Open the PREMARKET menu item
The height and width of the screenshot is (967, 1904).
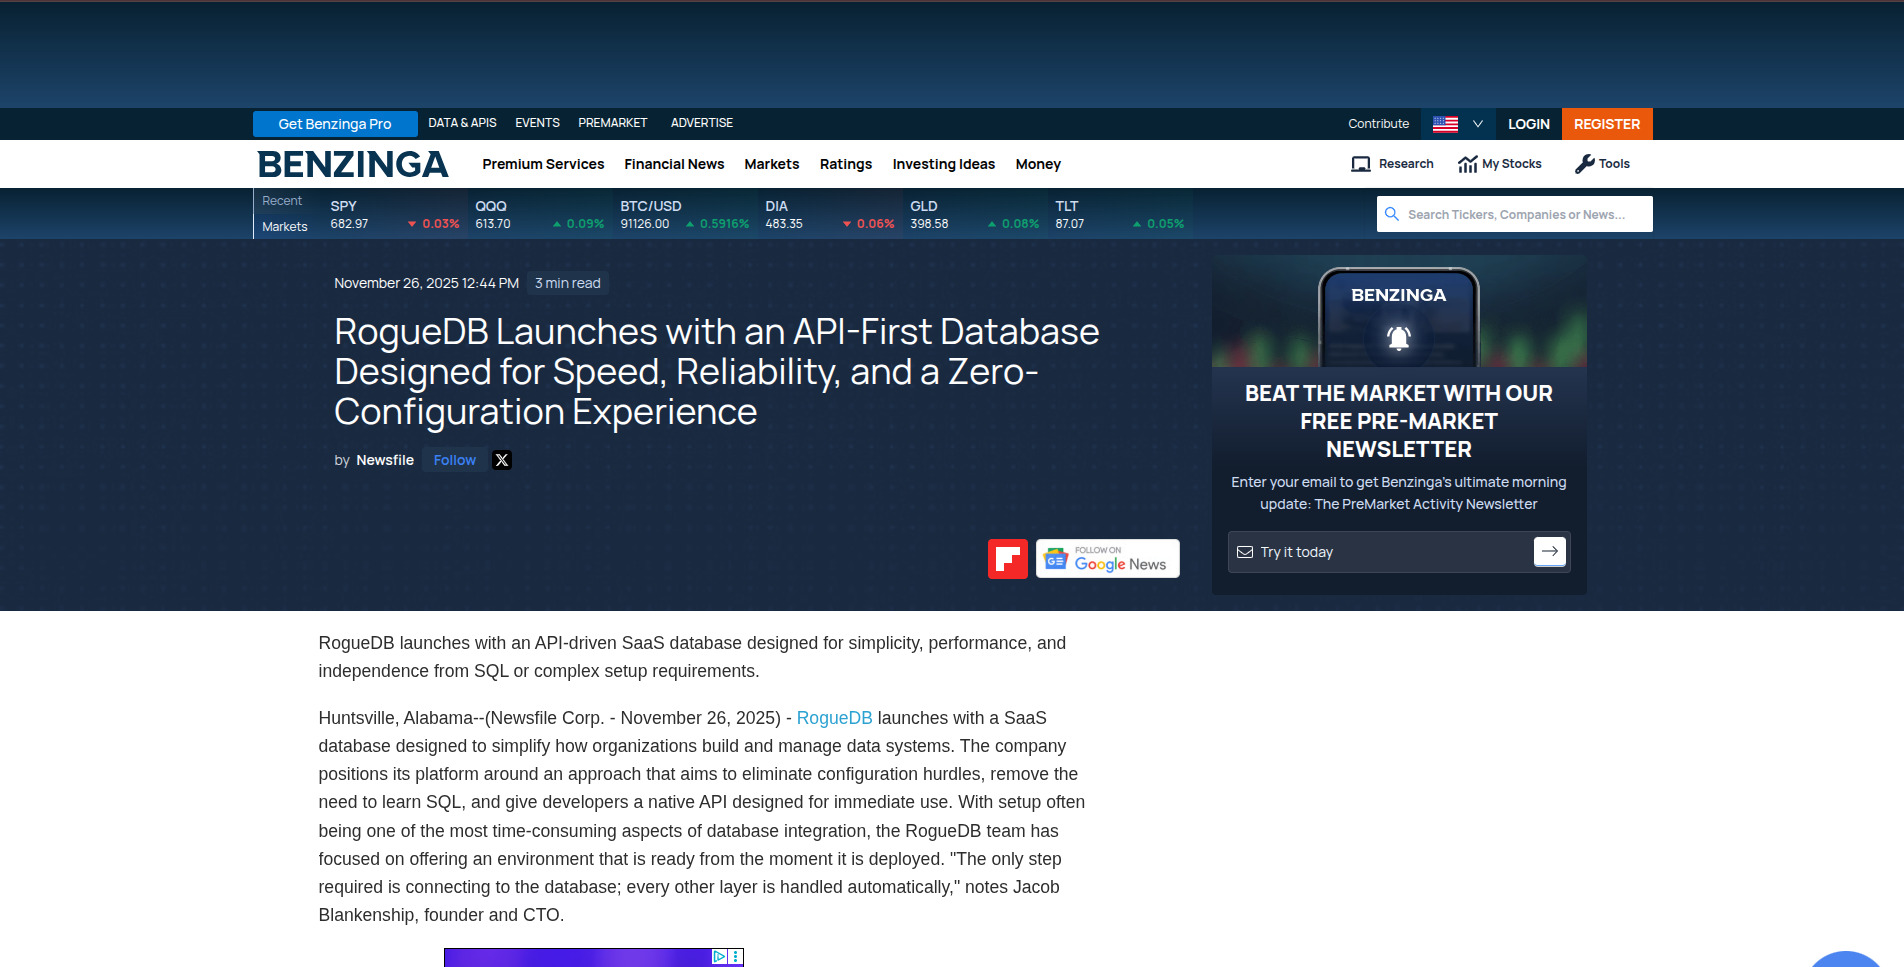(612, 122)
